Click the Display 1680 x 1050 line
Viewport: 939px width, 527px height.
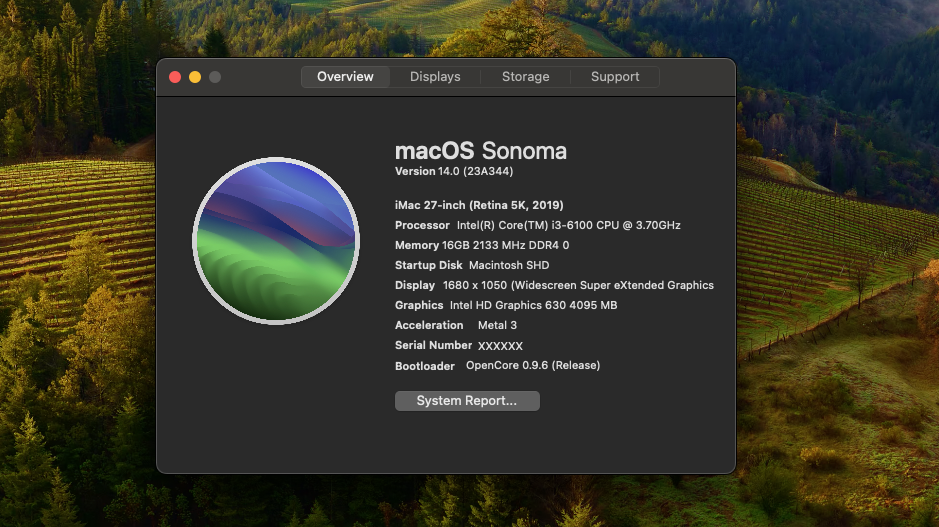pos(555,285)
